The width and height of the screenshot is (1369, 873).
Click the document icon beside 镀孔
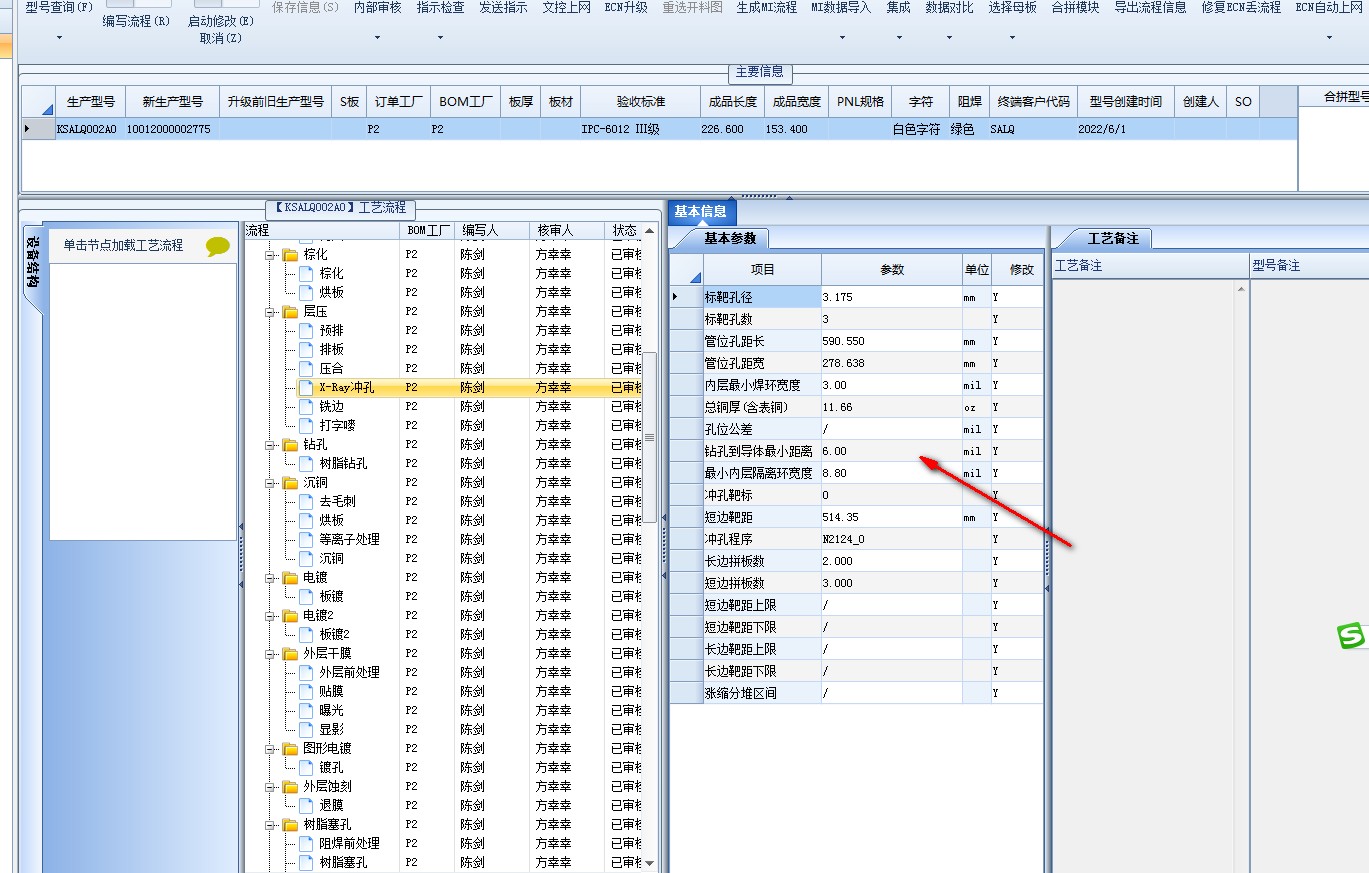pos(306,768)
